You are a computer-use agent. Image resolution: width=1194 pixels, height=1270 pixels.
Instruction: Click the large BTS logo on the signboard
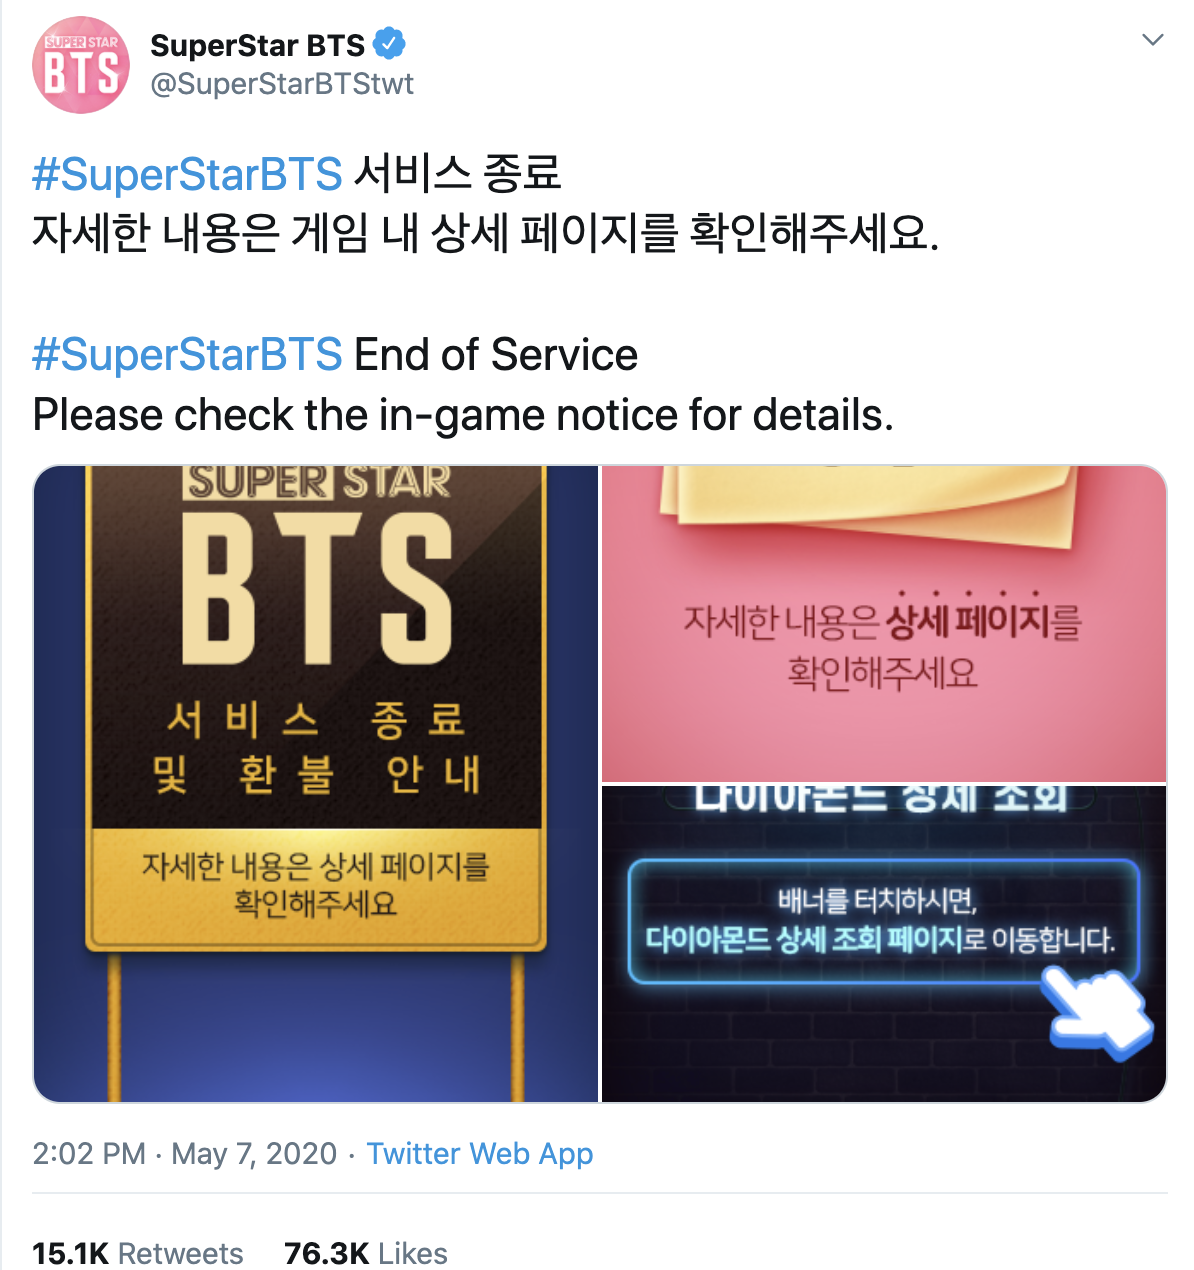316,588
